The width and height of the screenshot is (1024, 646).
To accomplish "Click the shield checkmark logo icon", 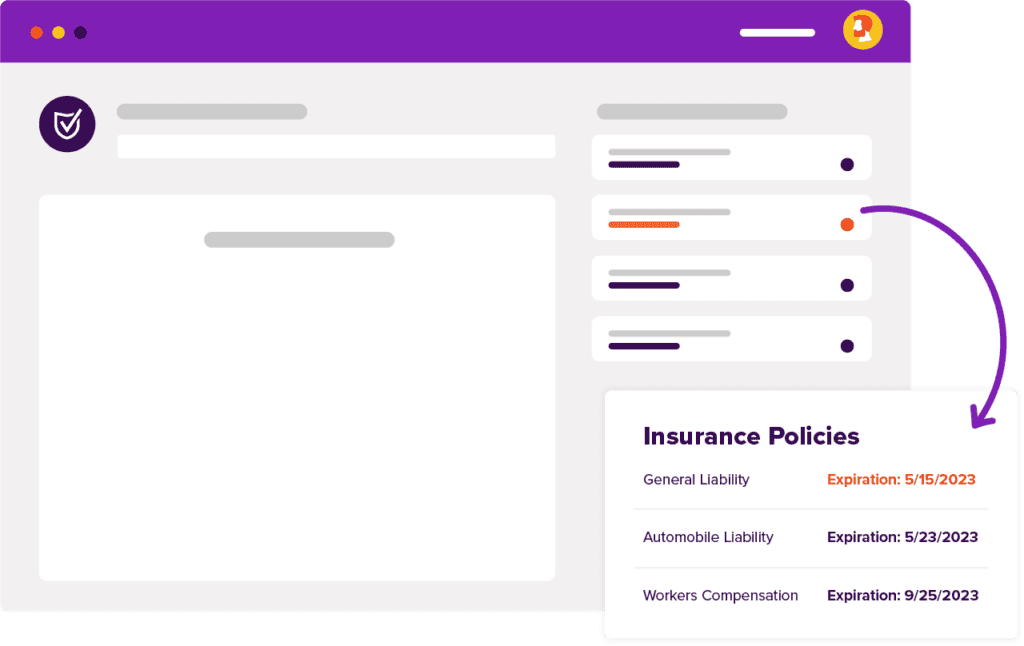I will coord(67,124).
